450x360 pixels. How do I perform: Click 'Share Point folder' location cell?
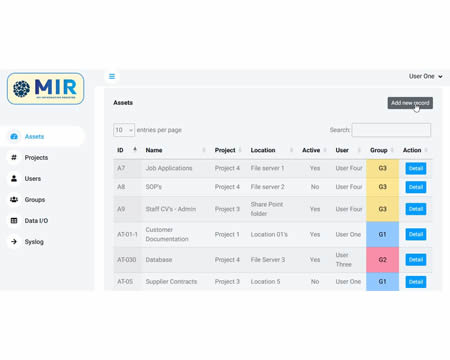[267, 209]
